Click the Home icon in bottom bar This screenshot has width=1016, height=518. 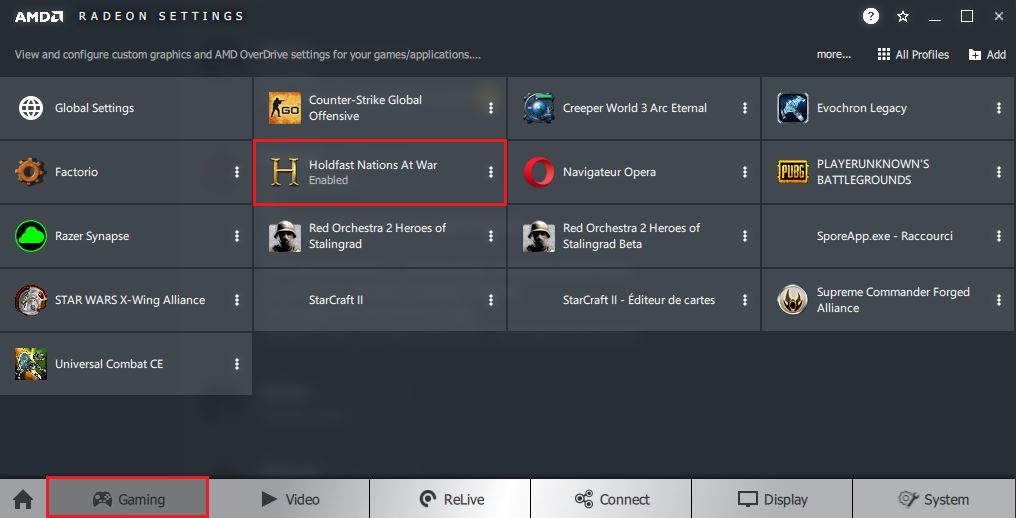[22, 499]
